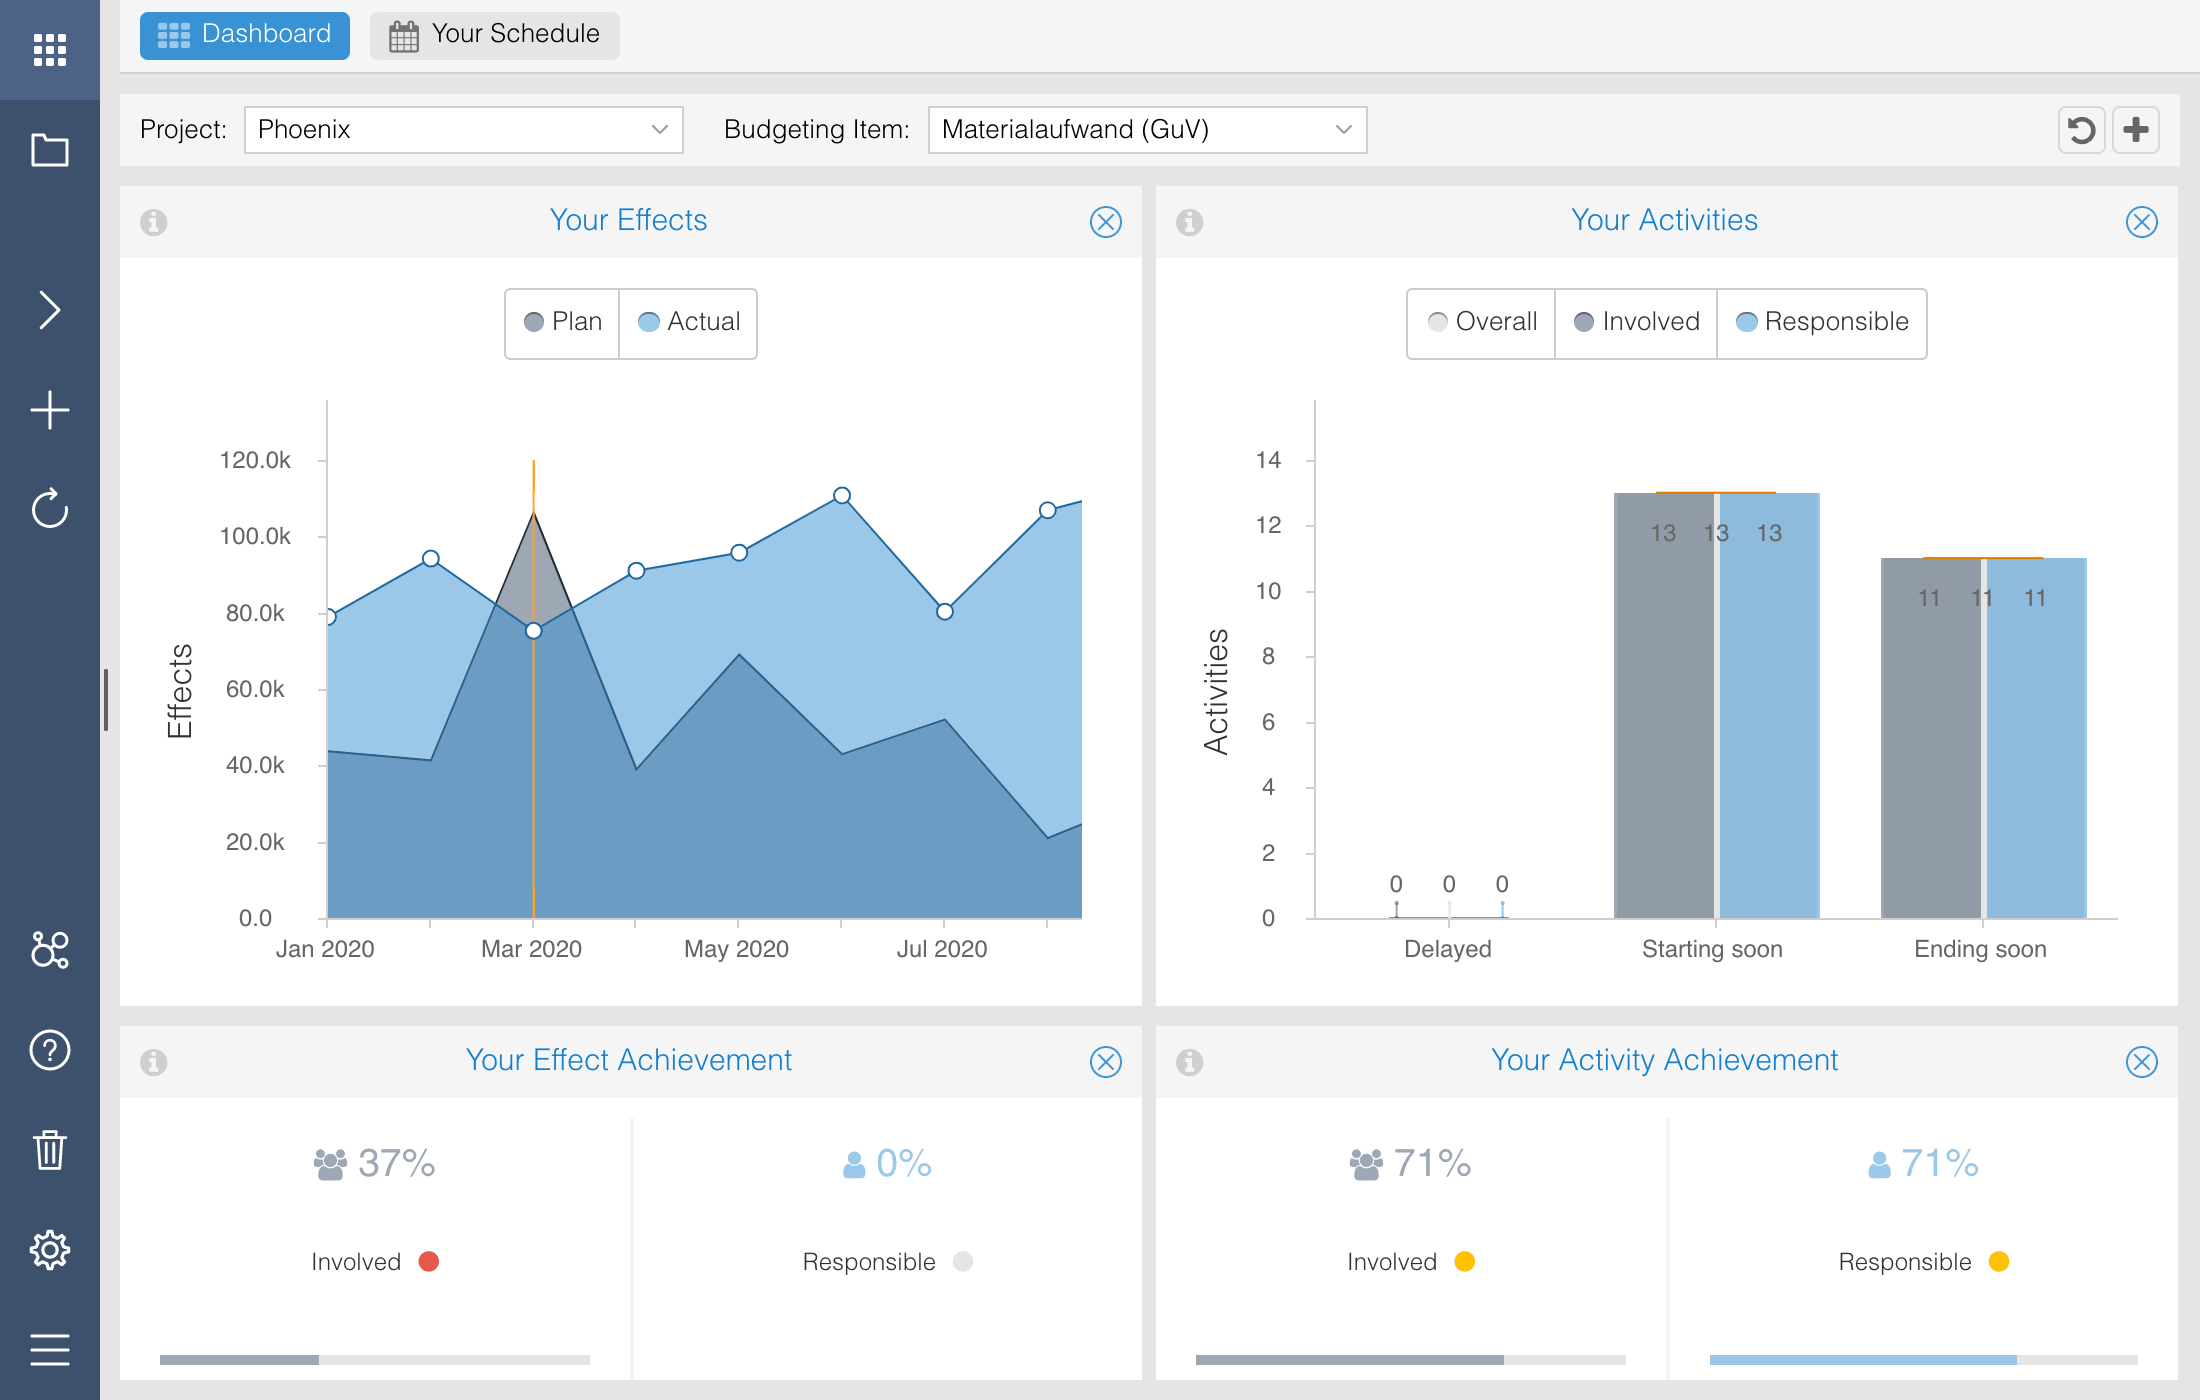Click the folder icon in sidebar
This screenshot has width=2200, height=1400.
point(49,150)
